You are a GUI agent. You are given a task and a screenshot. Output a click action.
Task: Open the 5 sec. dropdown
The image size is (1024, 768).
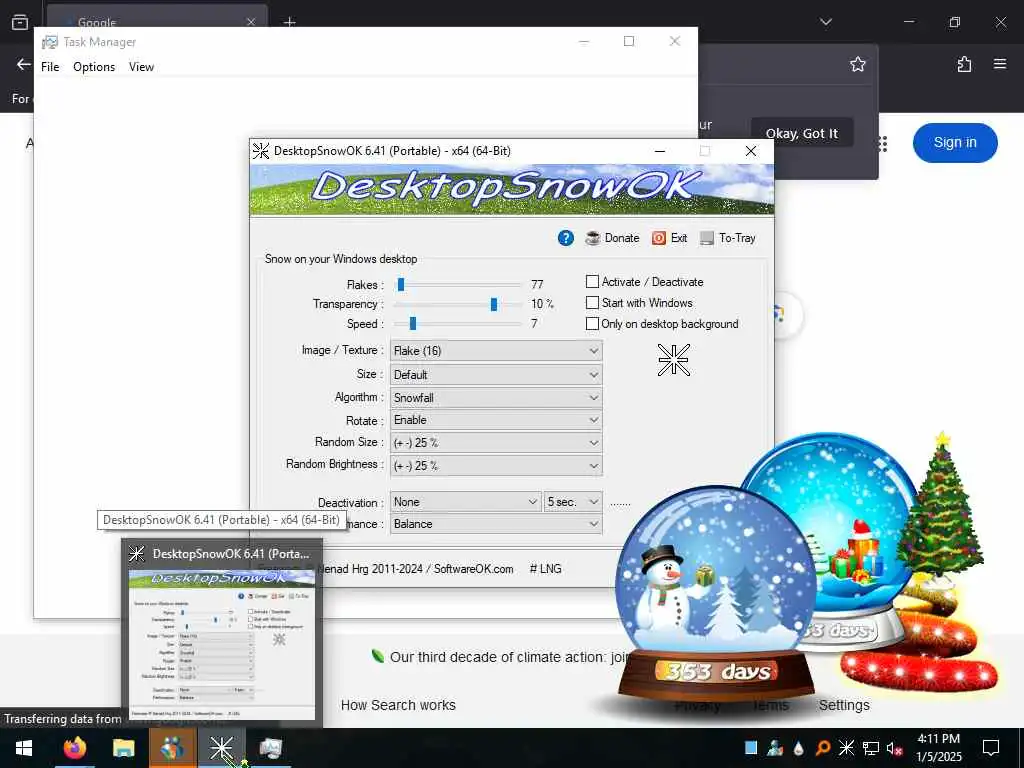pos(573,502)
